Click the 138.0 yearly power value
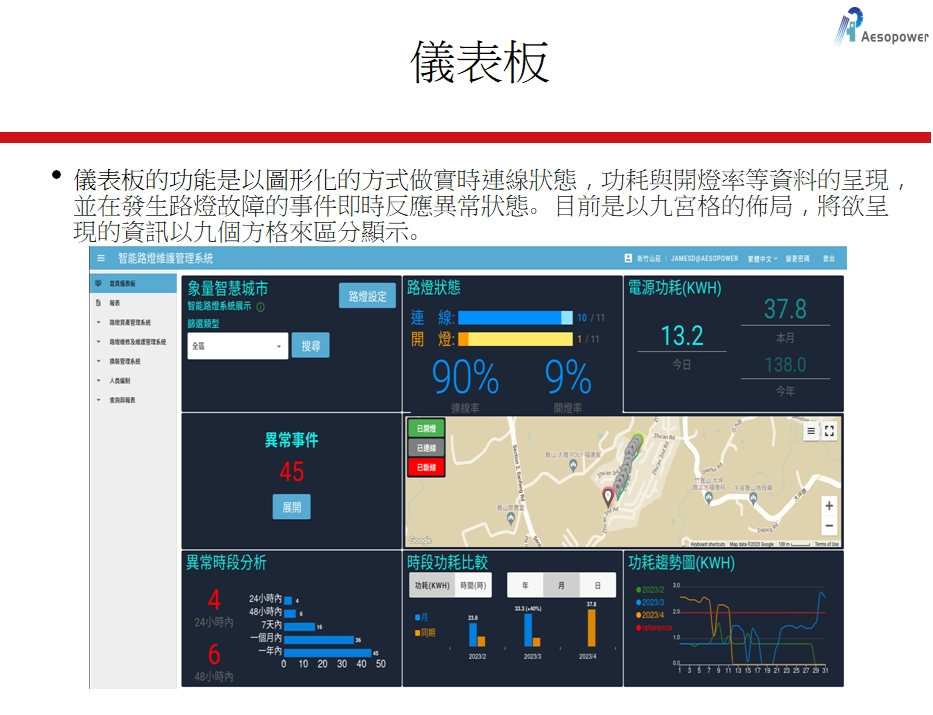This screenshot has height=715, width=933. (785, 364)
